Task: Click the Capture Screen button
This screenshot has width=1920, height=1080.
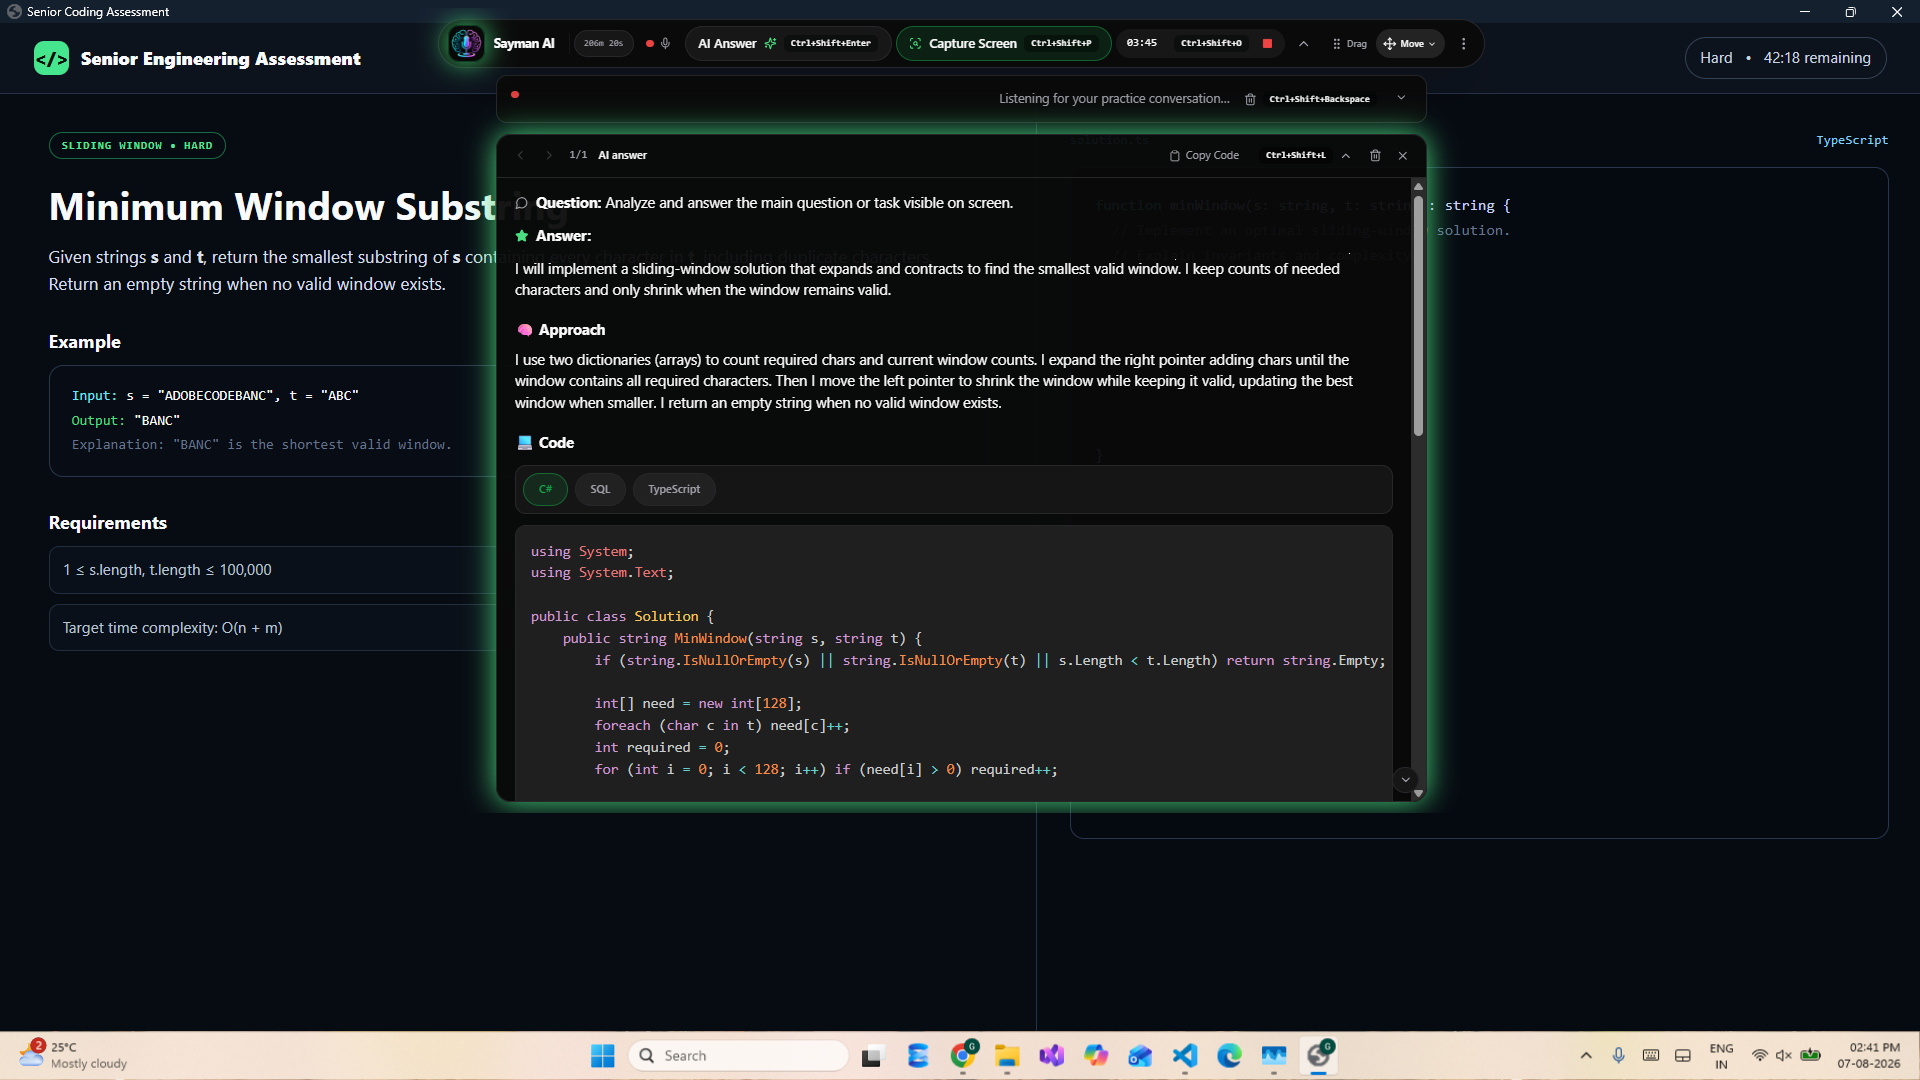Action: [x=1003, y=44]
